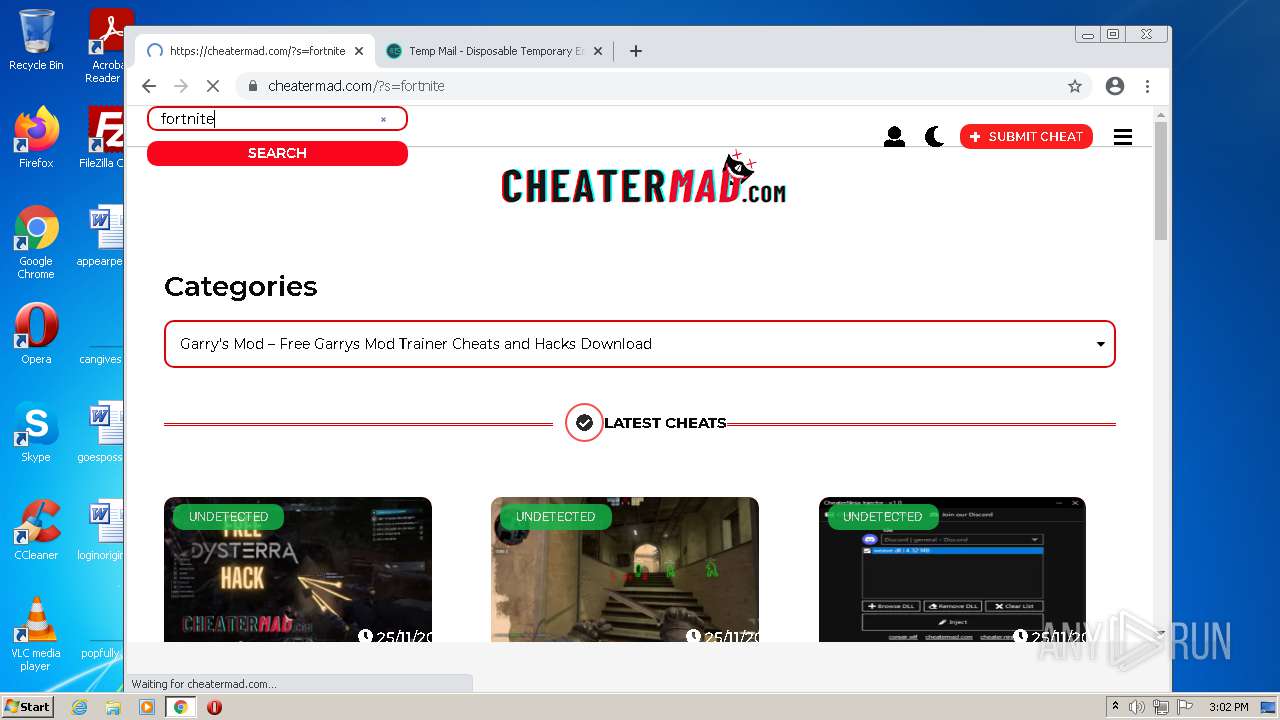The width and height of the screenshot is (1280, 720).
Task: Open File Explorer from taskbar
Action: click(113, 707)
